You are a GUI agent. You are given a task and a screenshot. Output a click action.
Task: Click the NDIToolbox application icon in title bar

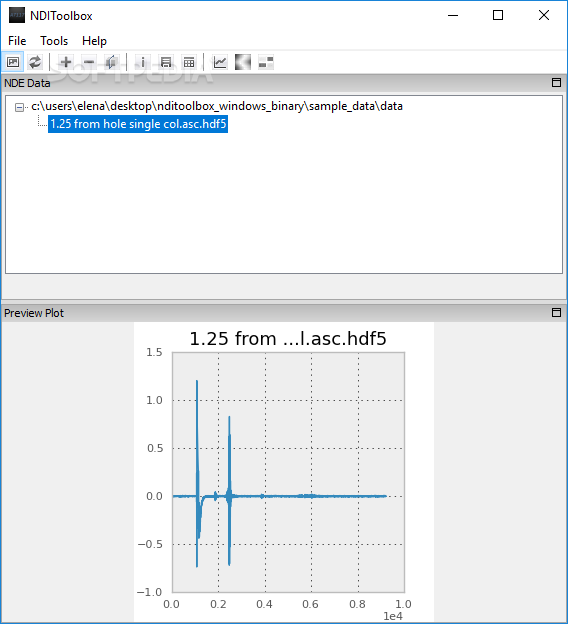[17, 16]
